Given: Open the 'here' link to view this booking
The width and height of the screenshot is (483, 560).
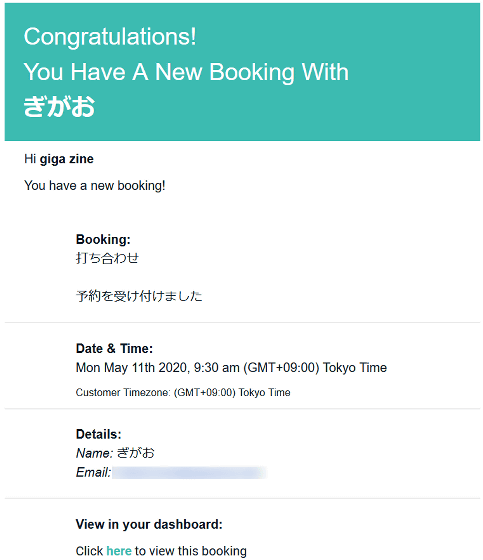Looking at the screenshot, I should tap(119, 550).
